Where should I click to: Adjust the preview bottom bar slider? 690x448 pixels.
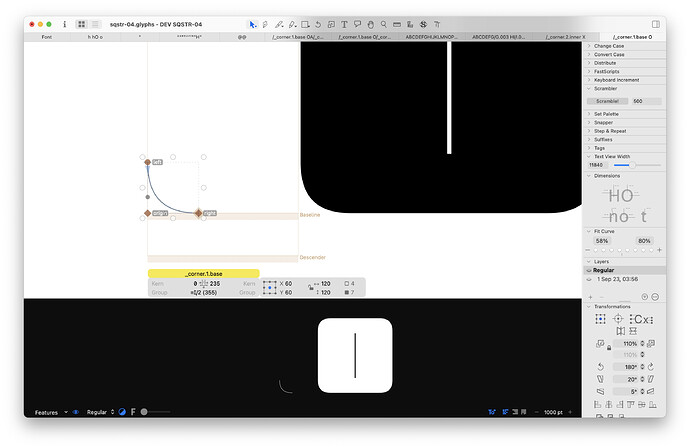pyautogui.click(x=155, y=412)
